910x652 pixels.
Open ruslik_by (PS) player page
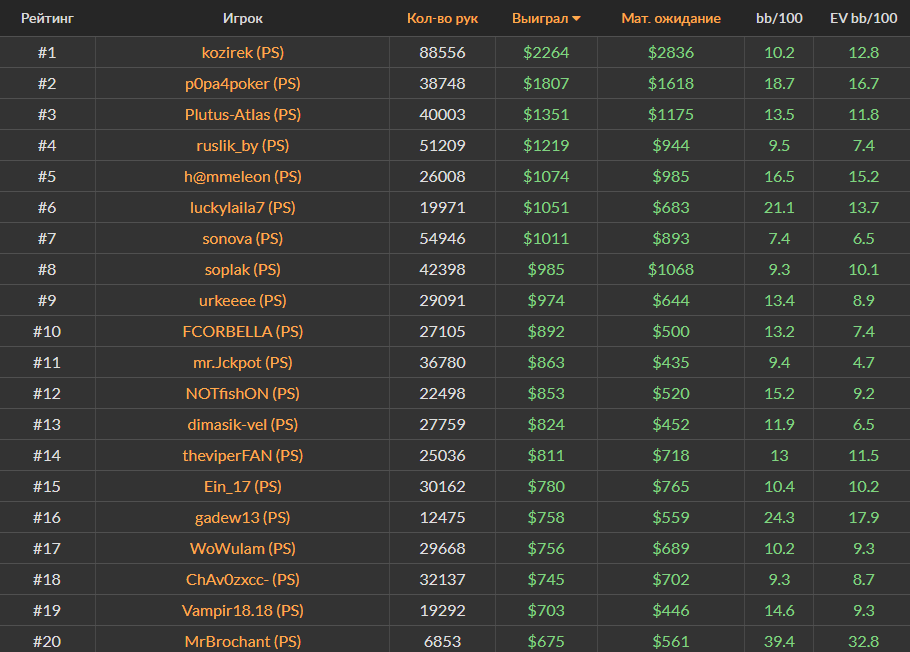point(242,145)
